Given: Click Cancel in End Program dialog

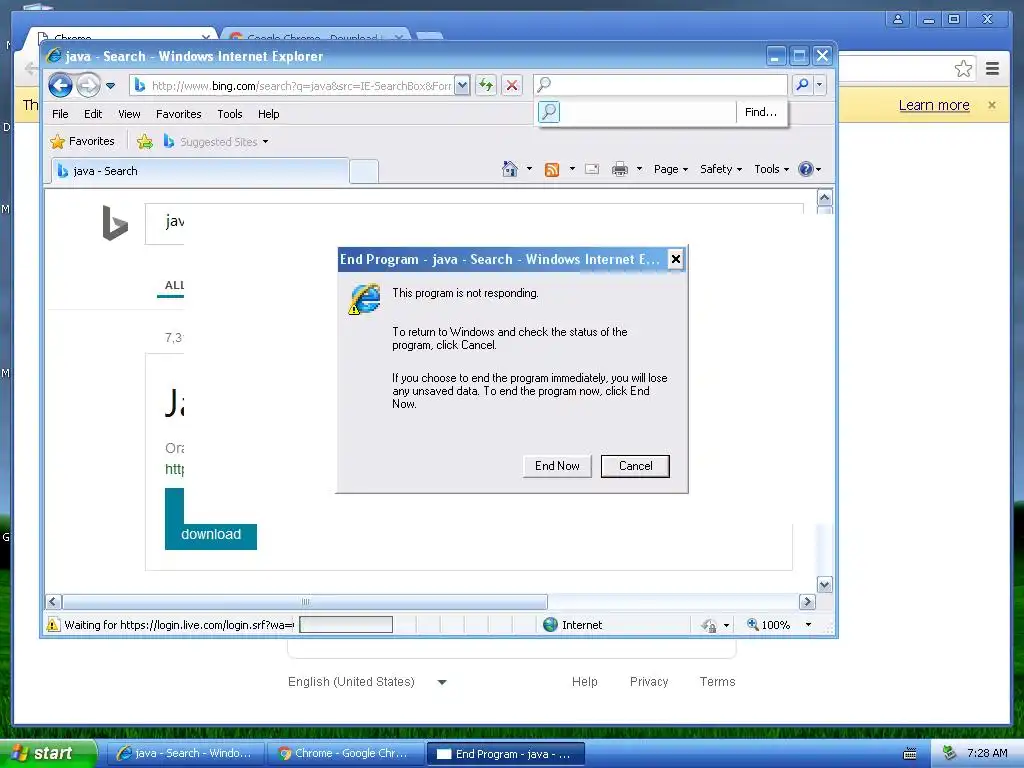Looking at the screenshot, I should coord(635,466).
